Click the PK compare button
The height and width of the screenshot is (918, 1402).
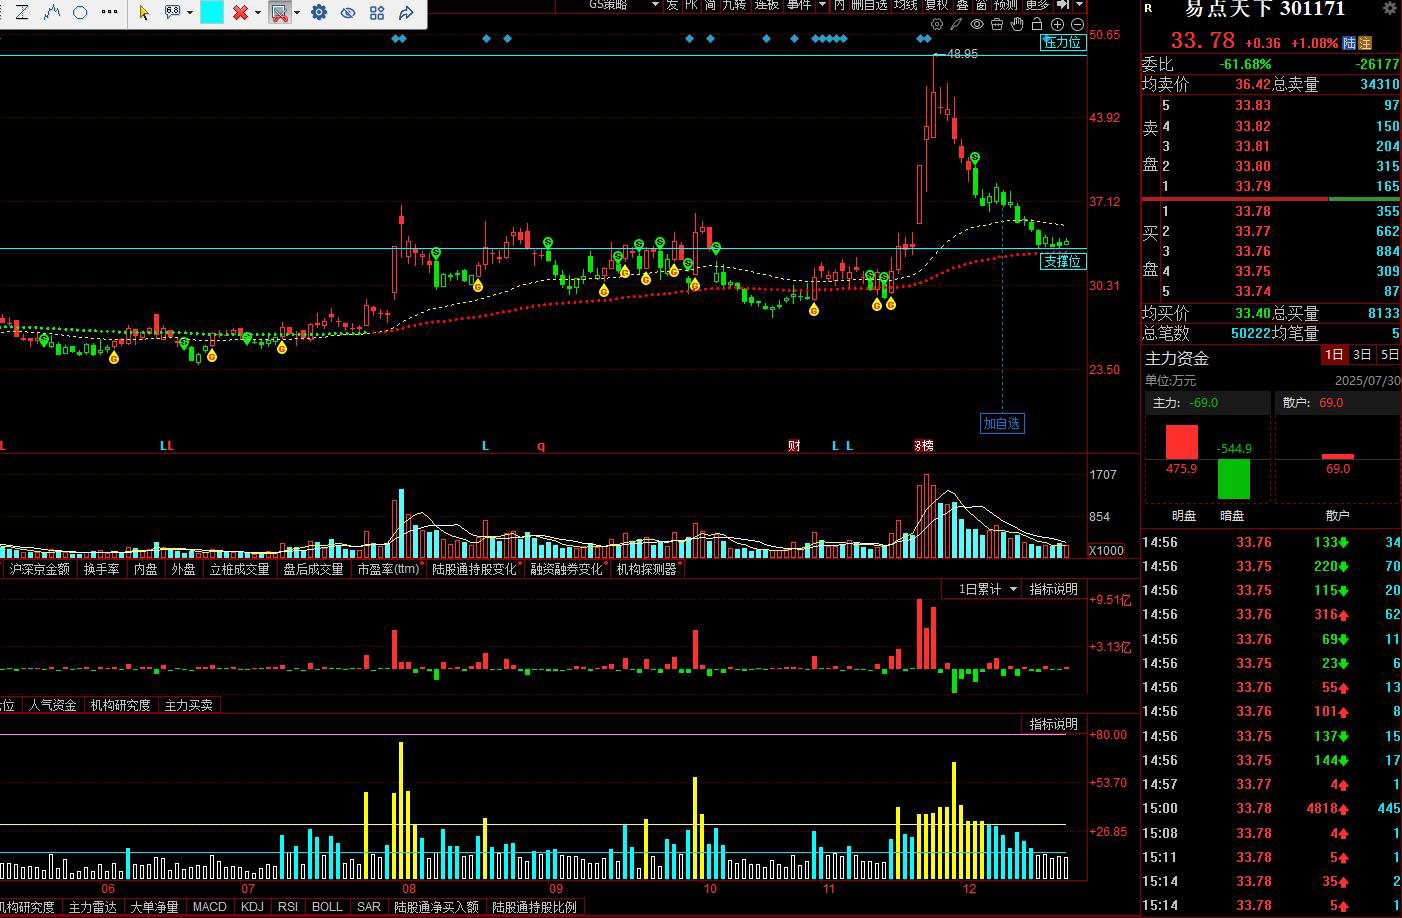pyautogui.click(x=691, y=5)
